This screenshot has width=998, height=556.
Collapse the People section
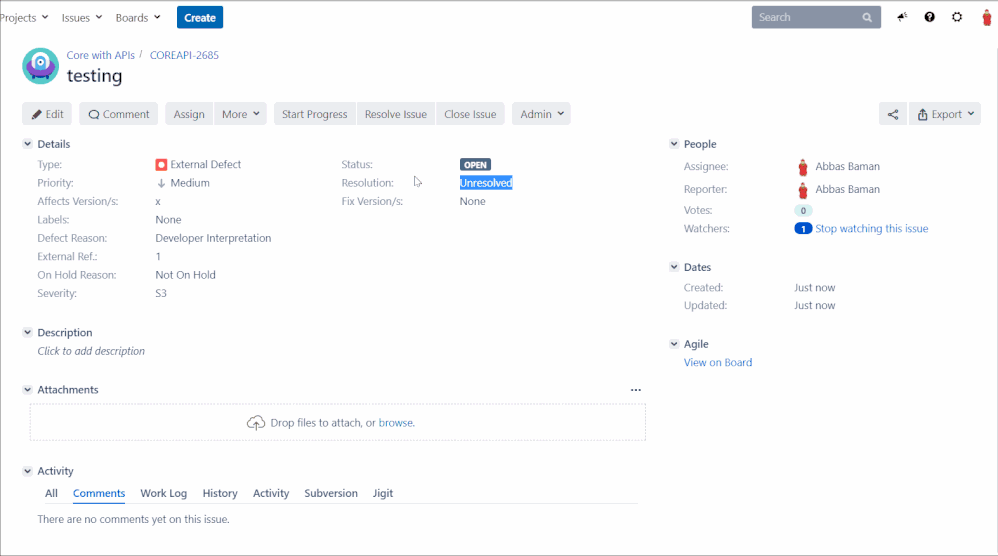(x=674, y=144)
